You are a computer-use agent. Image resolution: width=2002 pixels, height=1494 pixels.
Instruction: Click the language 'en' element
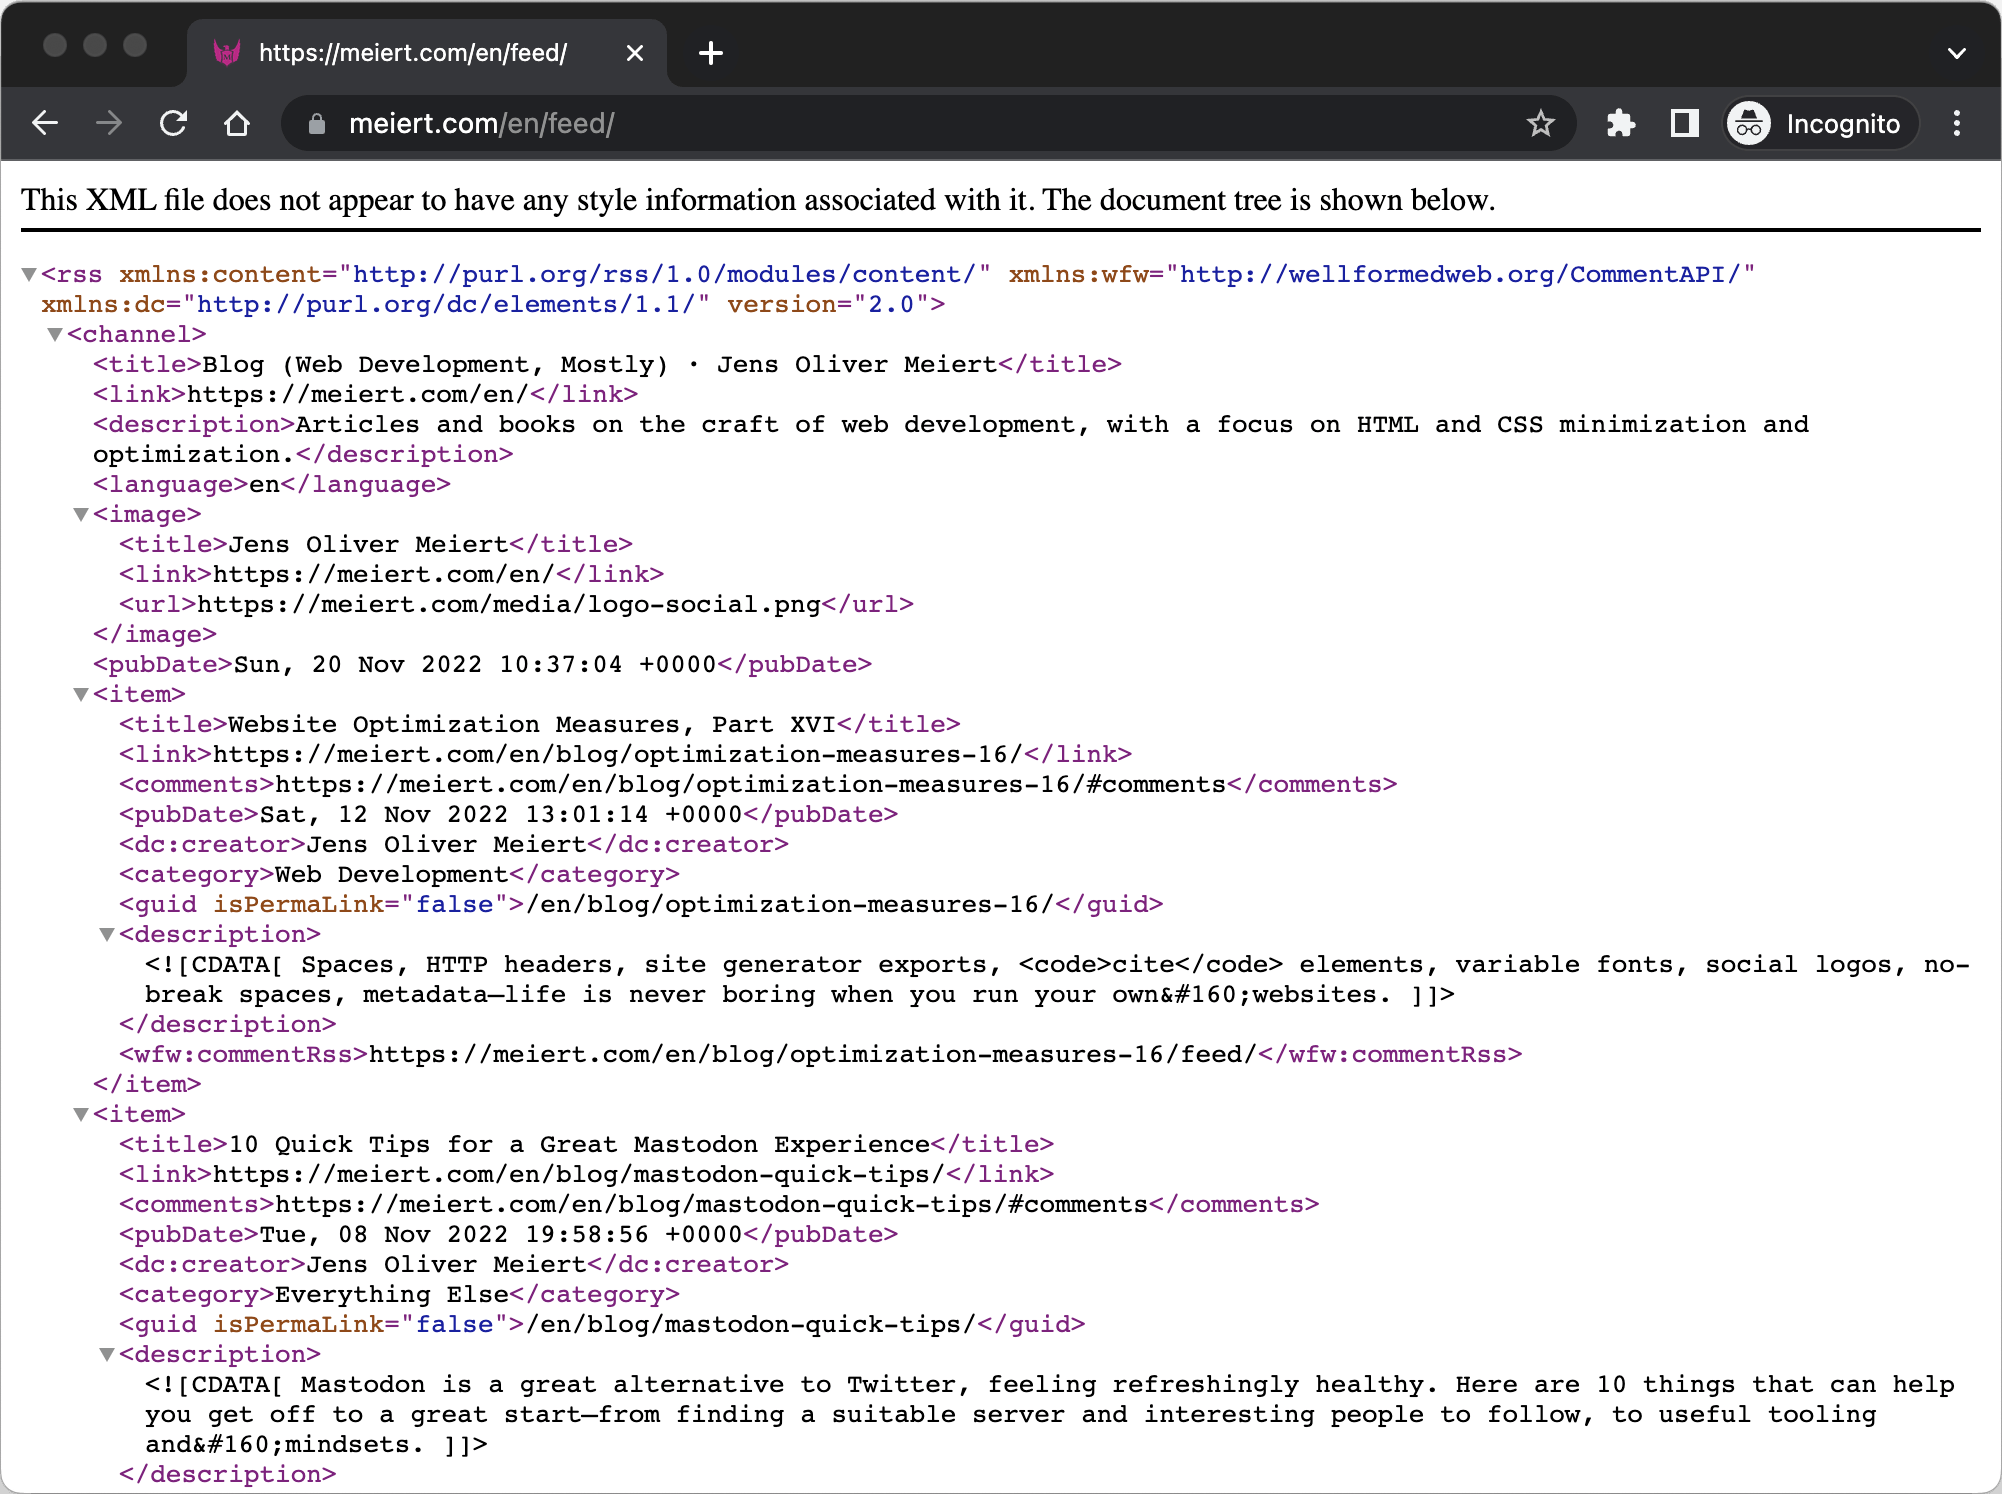click(272, 484)
